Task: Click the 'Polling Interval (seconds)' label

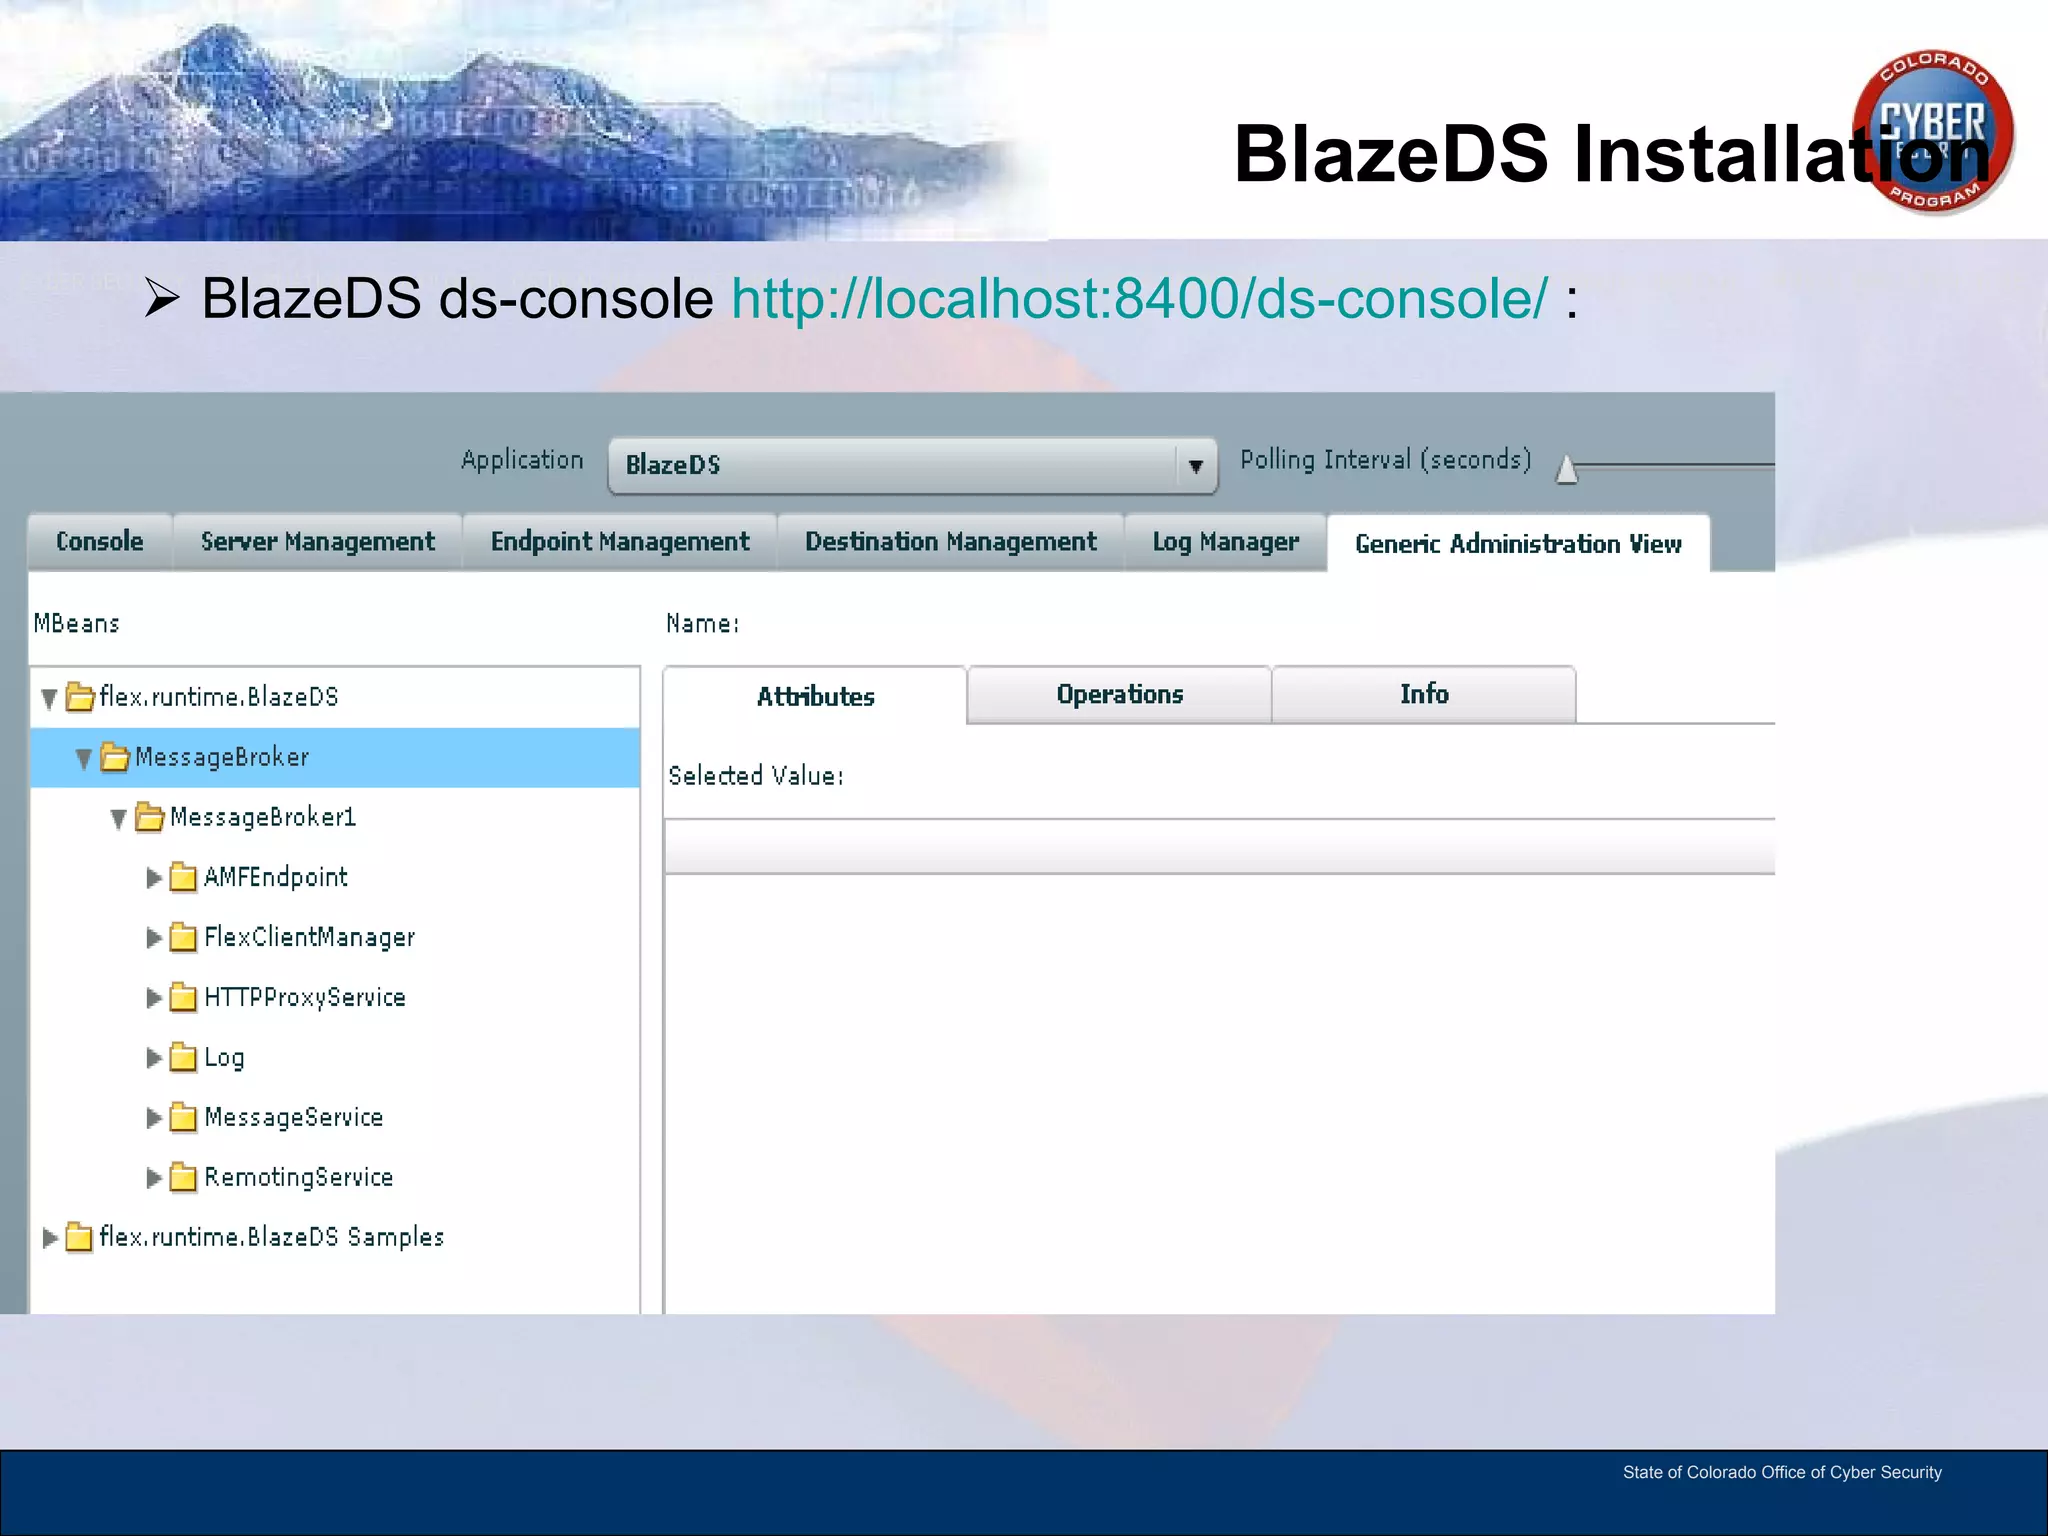Action: [x=1386, y=460]
